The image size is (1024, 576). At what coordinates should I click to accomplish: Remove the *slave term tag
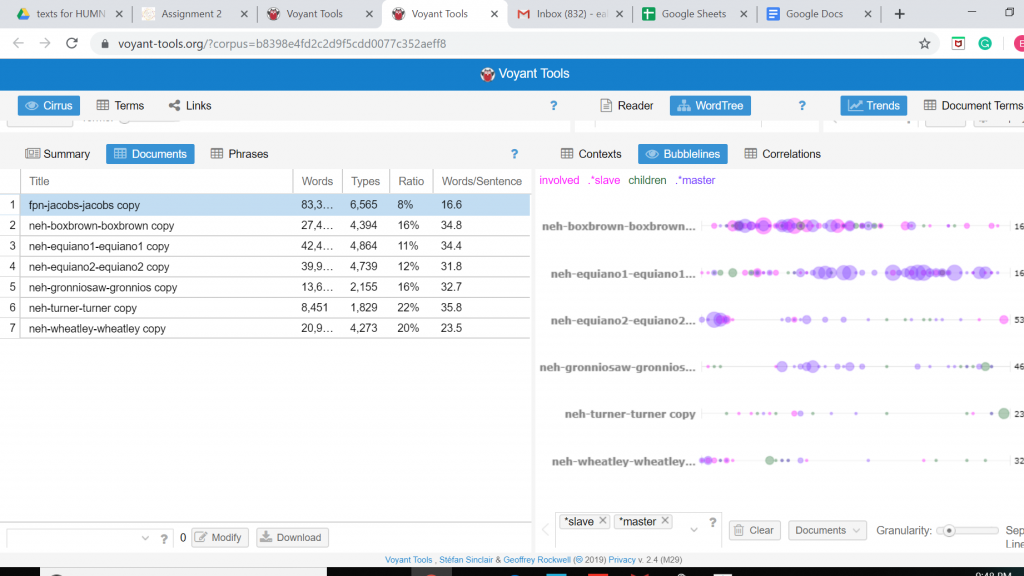coord(603,521)
